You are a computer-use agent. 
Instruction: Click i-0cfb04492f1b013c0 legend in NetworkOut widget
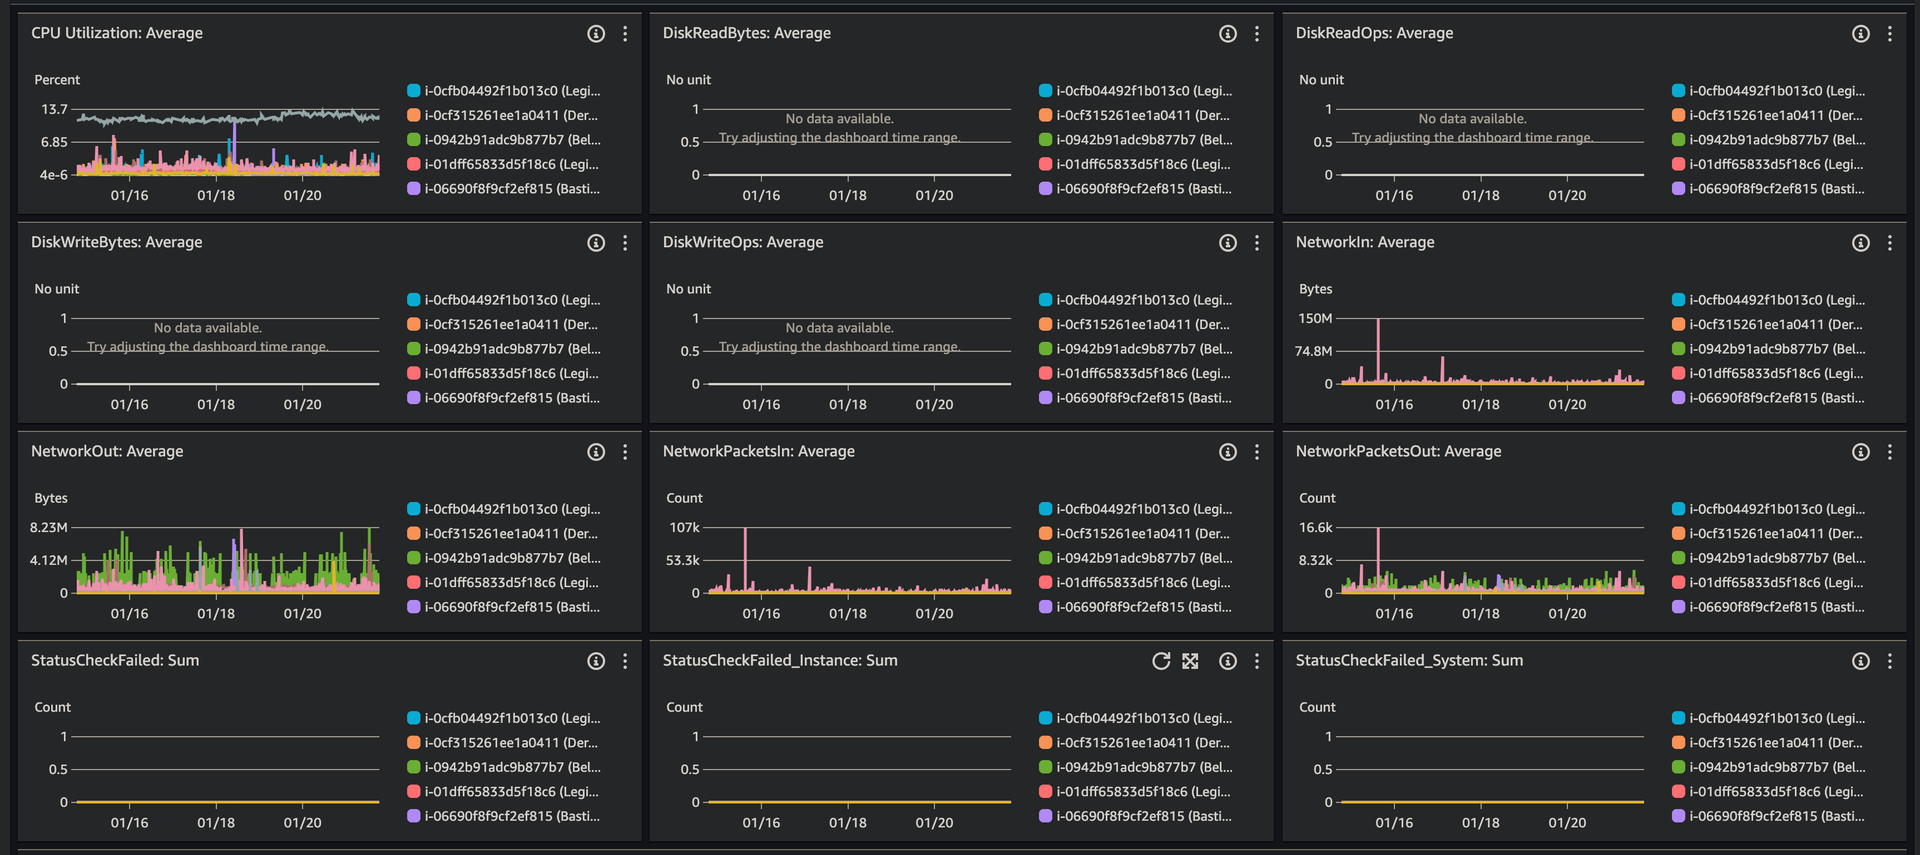pos(504,509)
